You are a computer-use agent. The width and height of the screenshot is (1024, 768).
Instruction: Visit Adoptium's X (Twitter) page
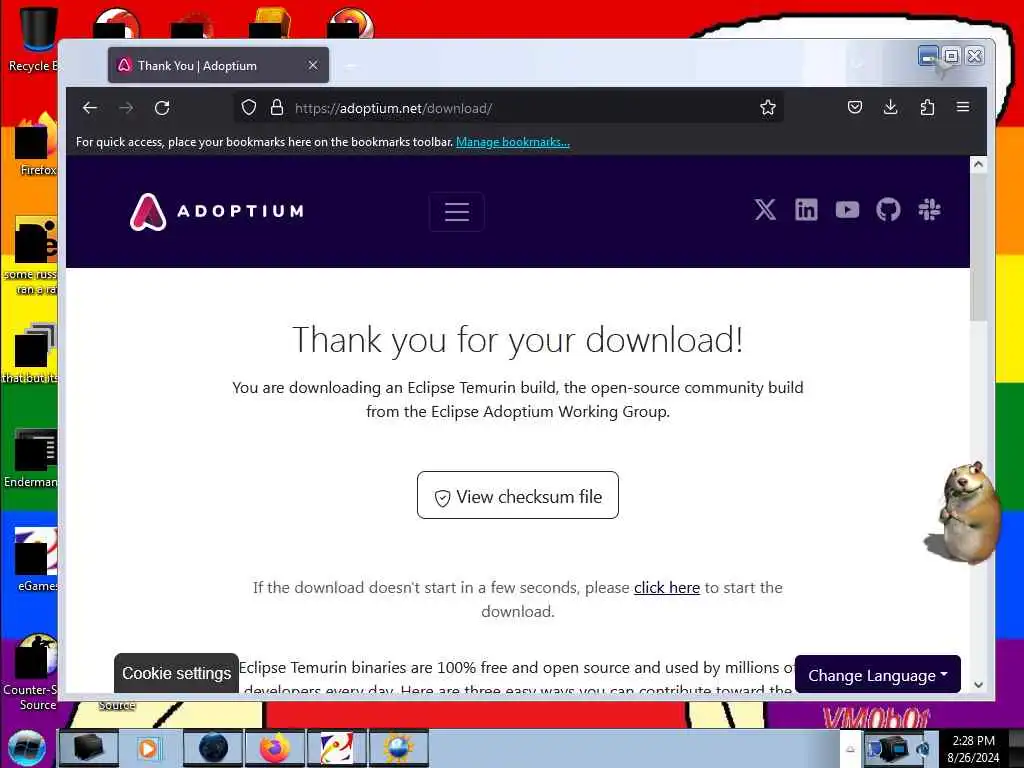pos(765,210)
